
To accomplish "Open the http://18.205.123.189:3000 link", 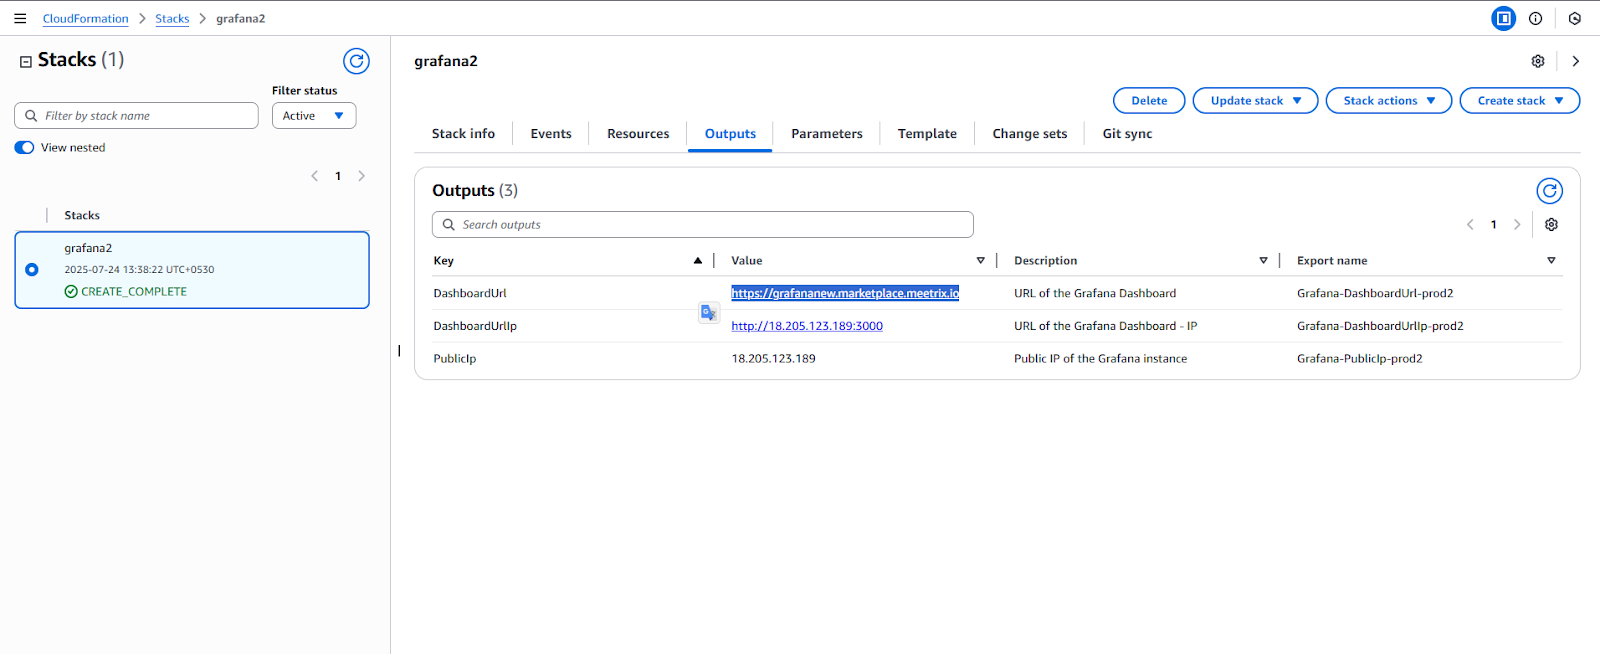I will coord(807,326).
